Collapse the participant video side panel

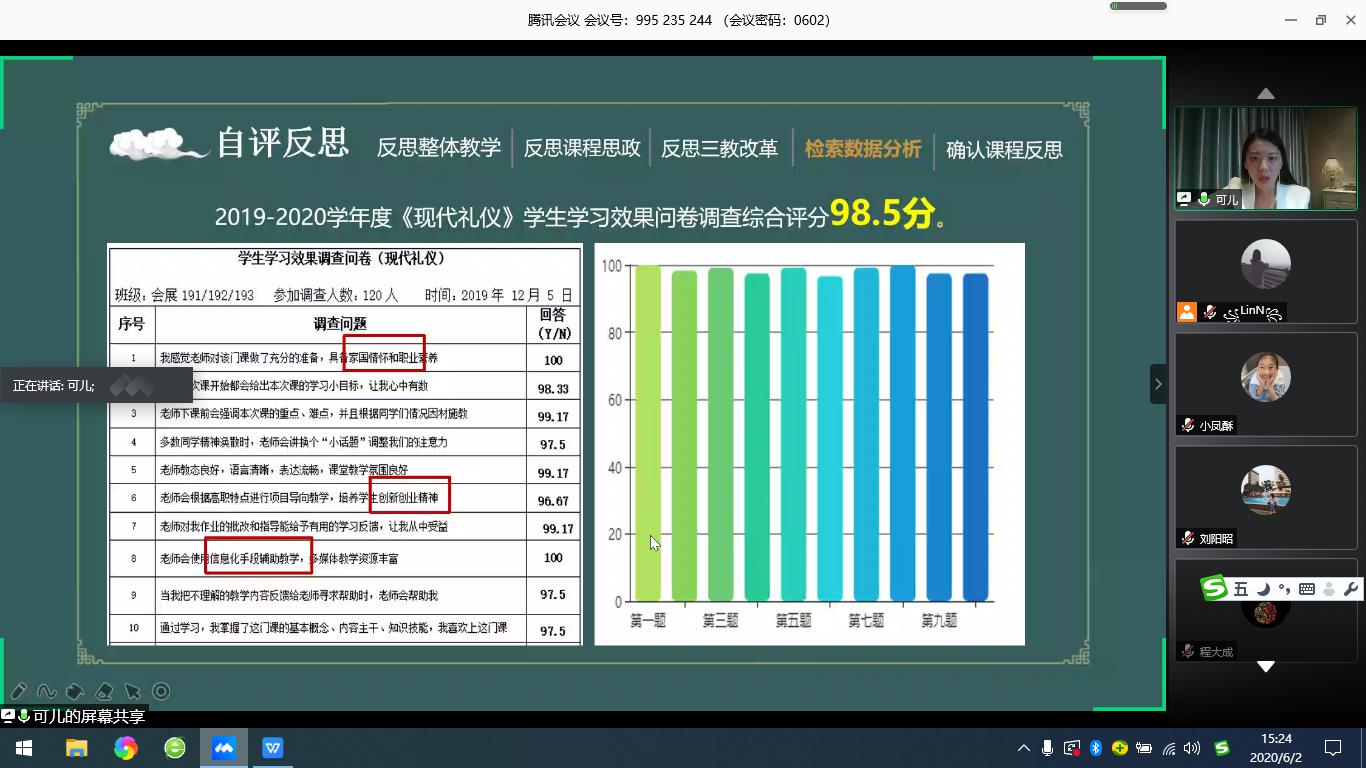pyautogui.click(x=1158, y=384)
